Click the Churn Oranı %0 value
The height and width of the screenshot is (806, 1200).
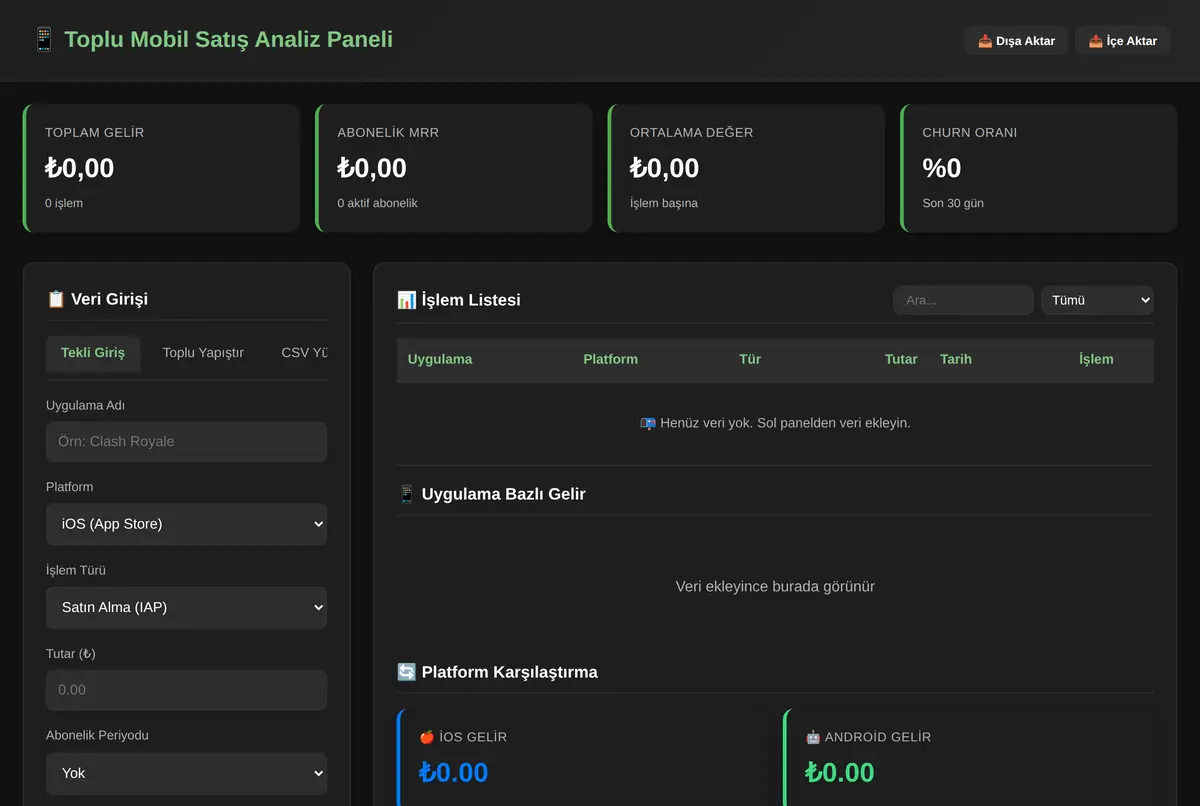942,168
